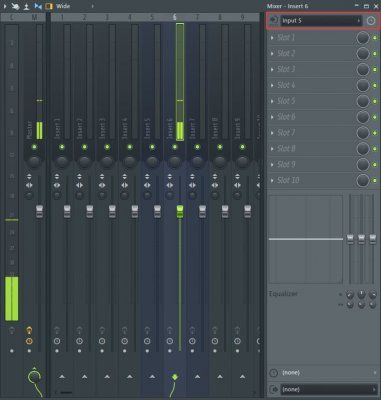This screenshot has width=381, height=400.
Task: Open the Wide layout dropdown
Action: pyautogui.click(x=75, y=6)
